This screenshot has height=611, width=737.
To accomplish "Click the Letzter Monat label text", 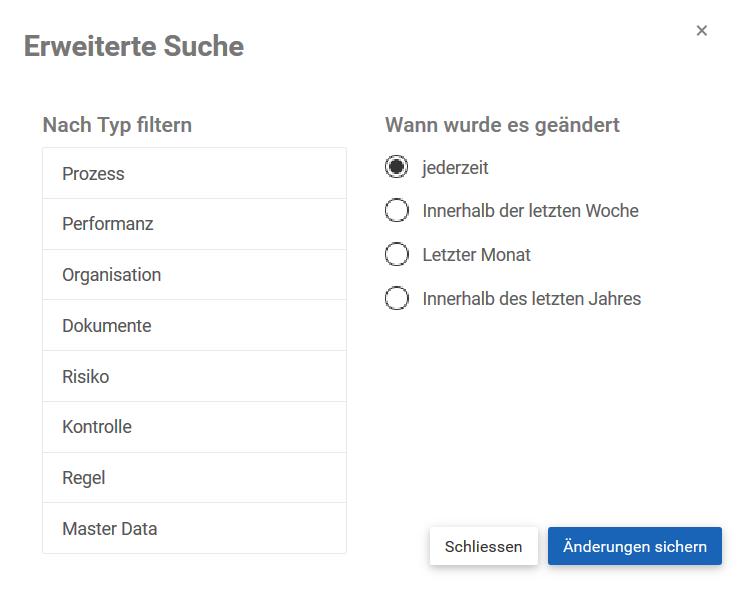I will click(x=476, y=255).
